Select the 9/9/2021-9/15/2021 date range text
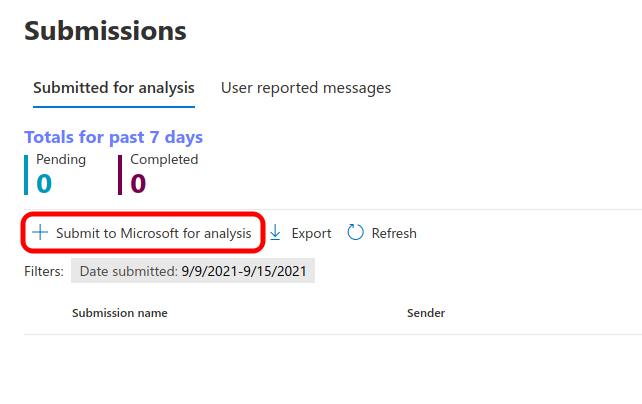Viewport: 642px width, 404px height. [x=244, y=271]
